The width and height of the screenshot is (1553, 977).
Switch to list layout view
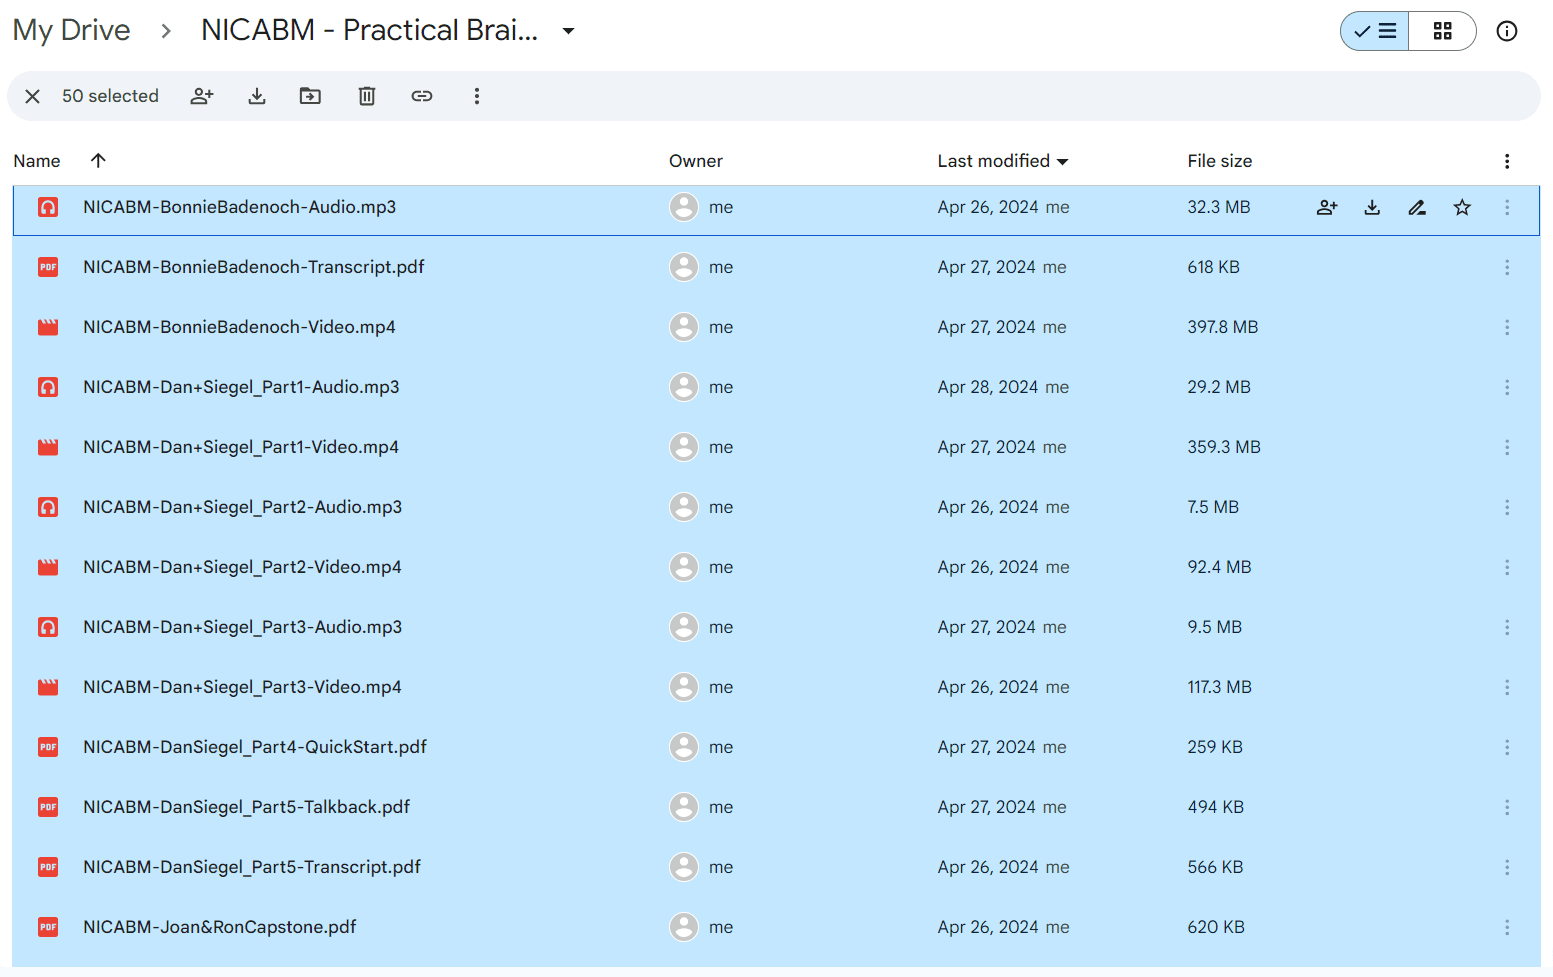[1375, 31]
